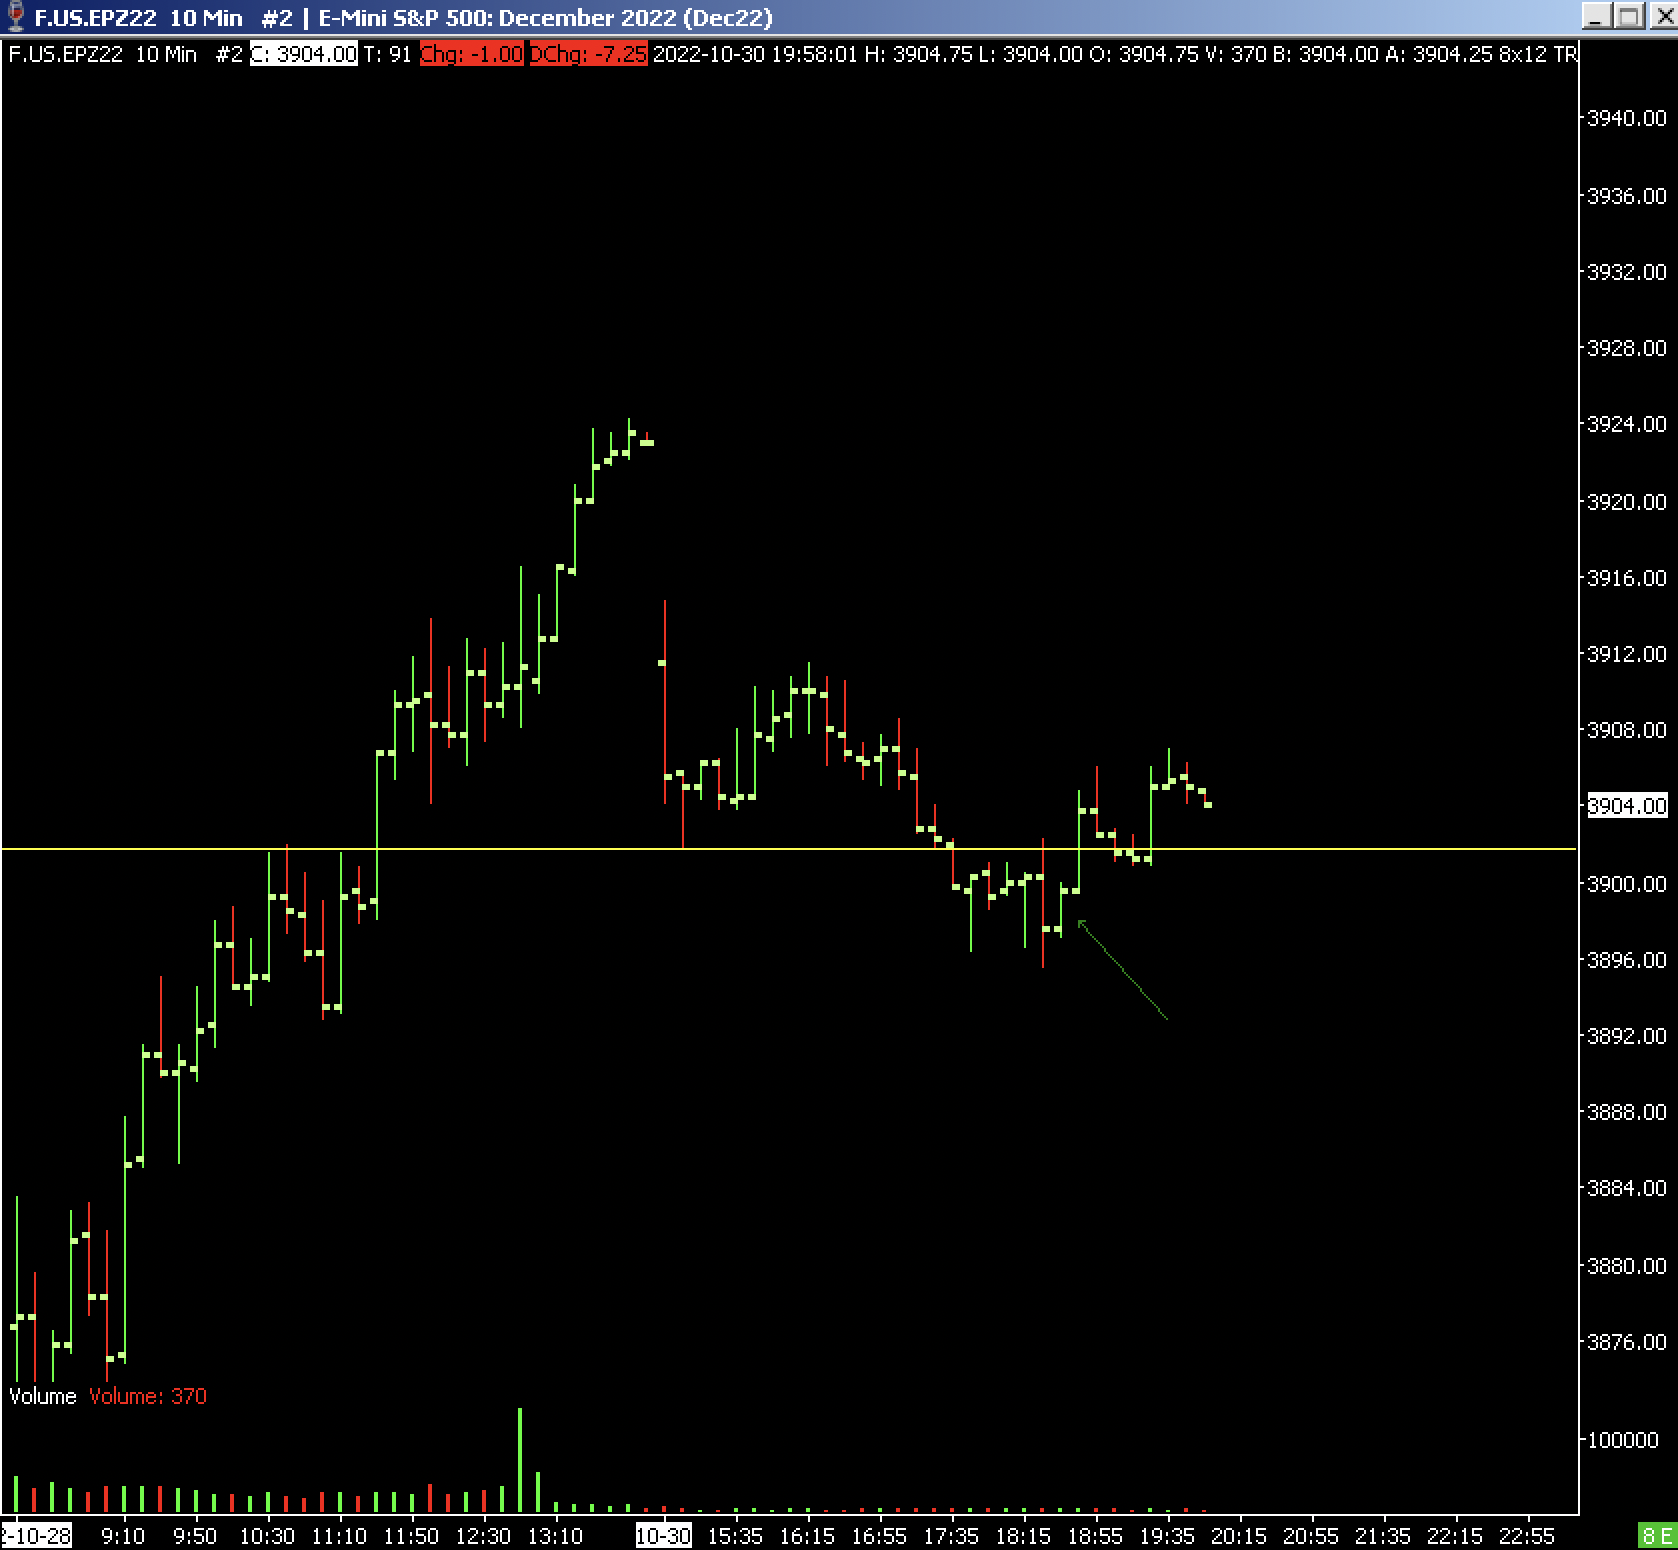
Task: Click the 3876.00 price scale label
Action: click(x=1627, y=1342)
